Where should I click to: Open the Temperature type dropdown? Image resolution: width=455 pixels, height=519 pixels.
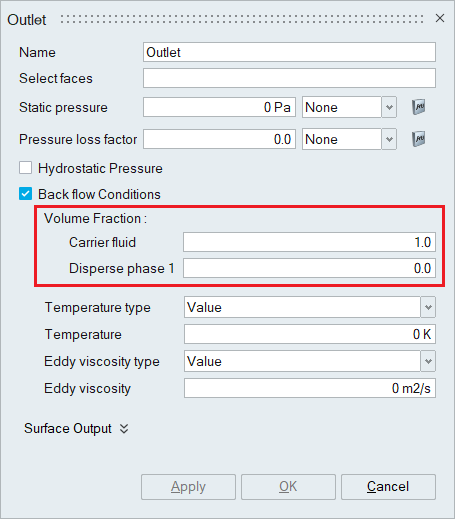tap(310, 307)
